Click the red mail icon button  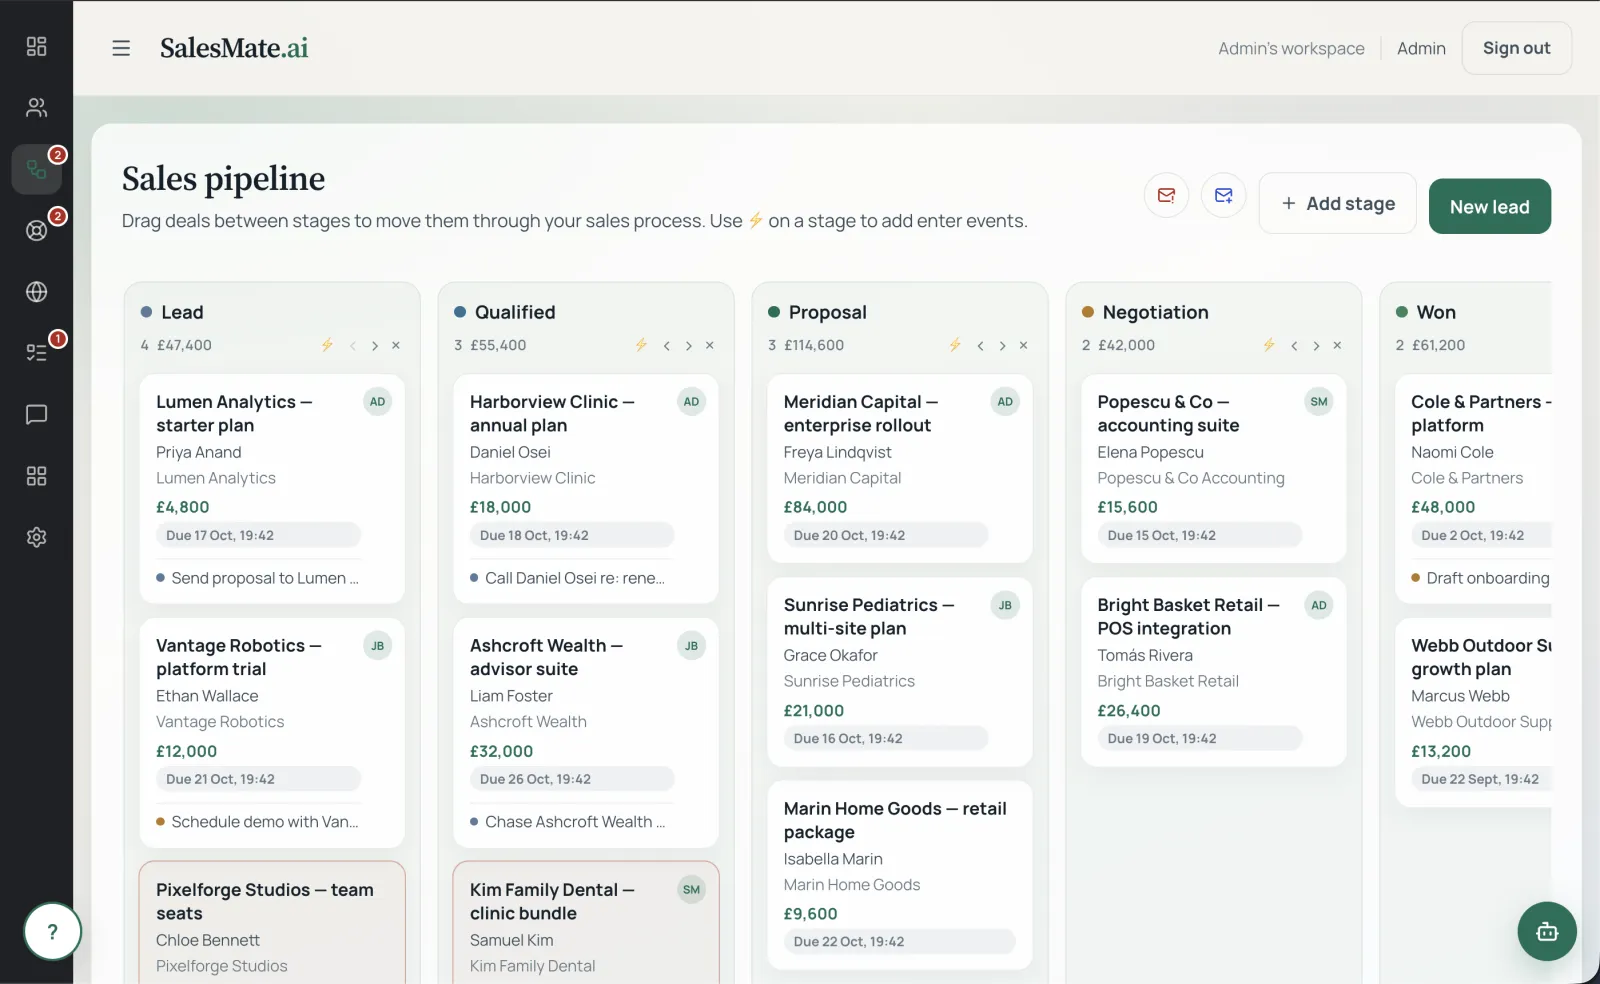tap(1166, 195)
